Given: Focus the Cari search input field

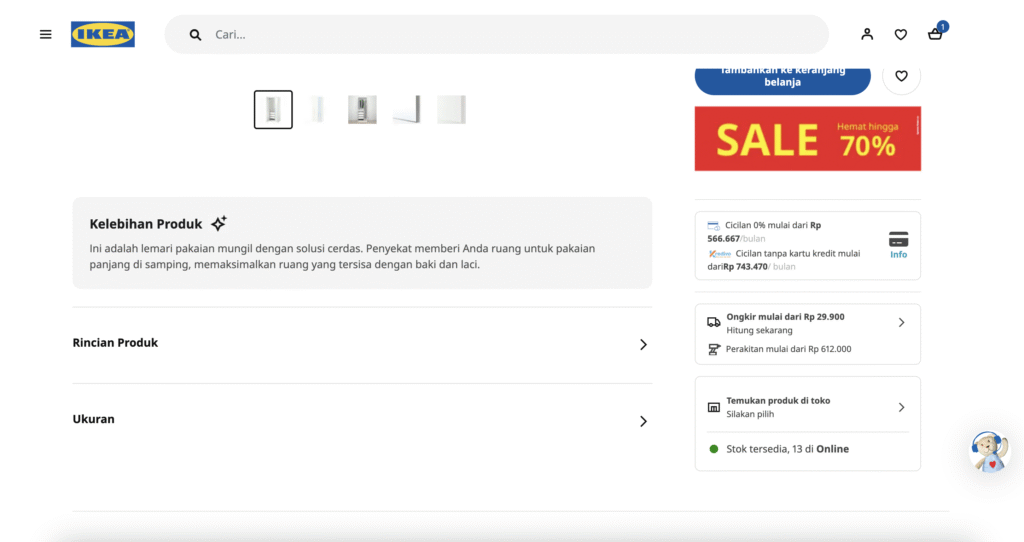Looking at the screenshot, I should [x=500, y=35].
